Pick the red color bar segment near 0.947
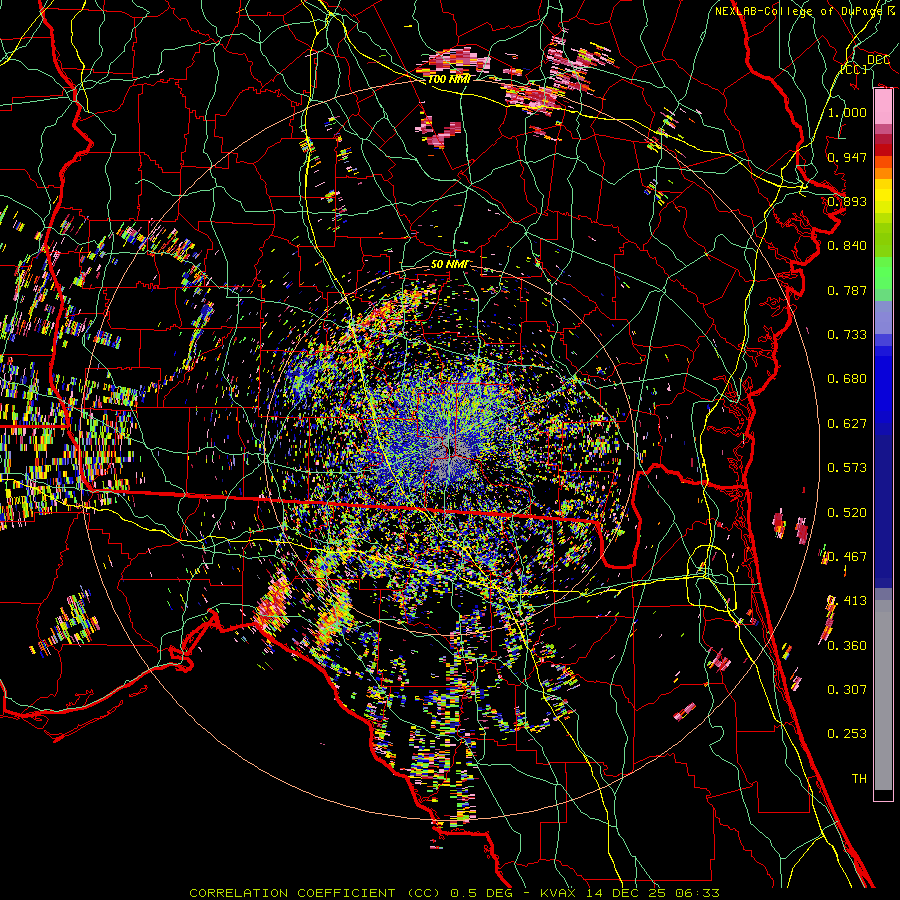This screenshot has height=900, width=900. coord(883,150)
